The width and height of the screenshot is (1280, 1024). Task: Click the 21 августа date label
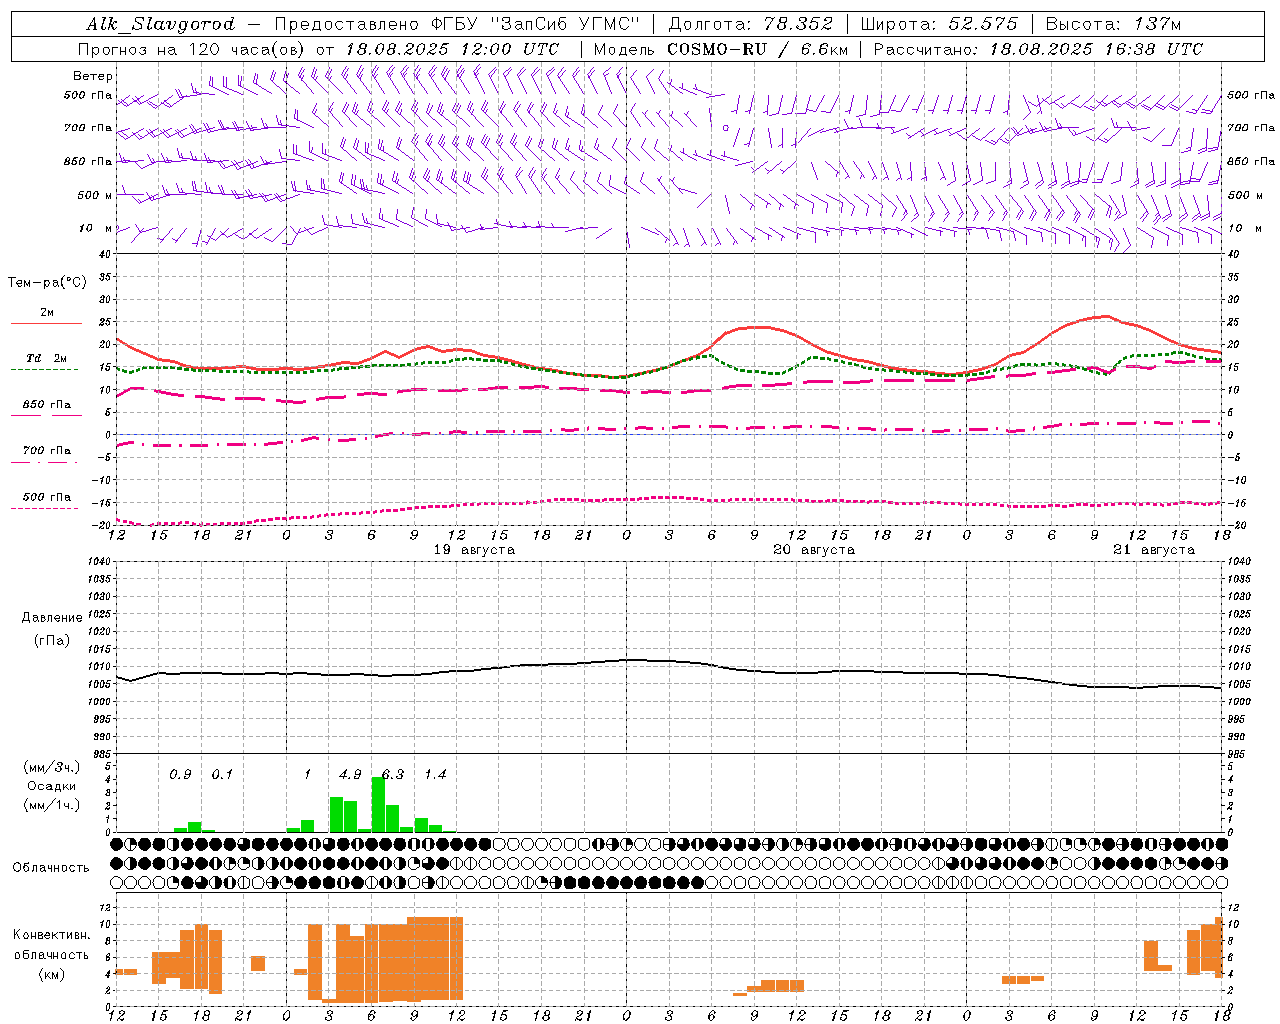point(1154,550)
